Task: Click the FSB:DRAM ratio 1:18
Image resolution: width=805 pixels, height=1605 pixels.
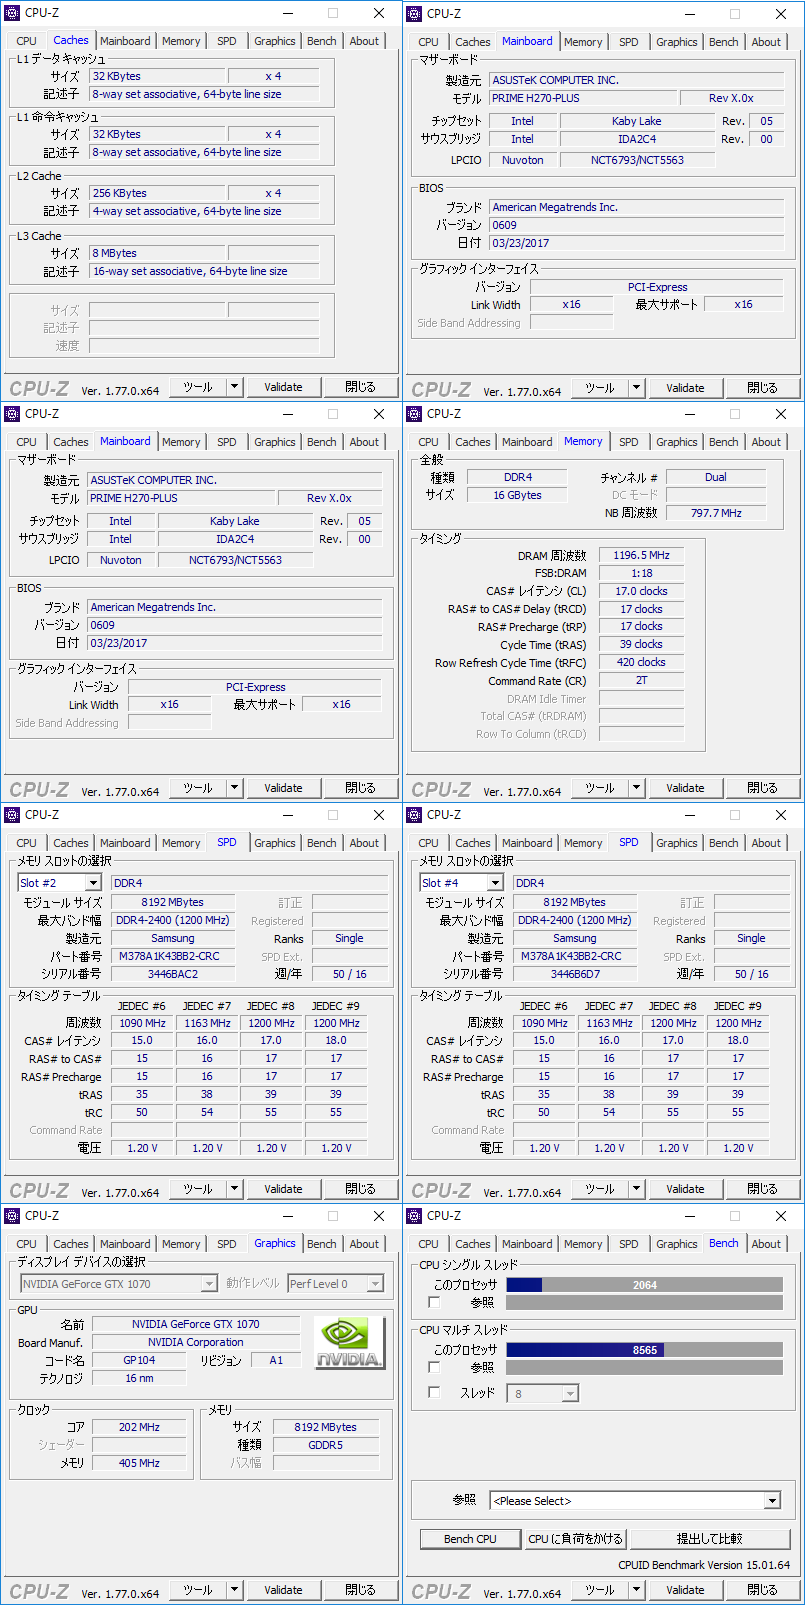Action: [x=641, y=573]
